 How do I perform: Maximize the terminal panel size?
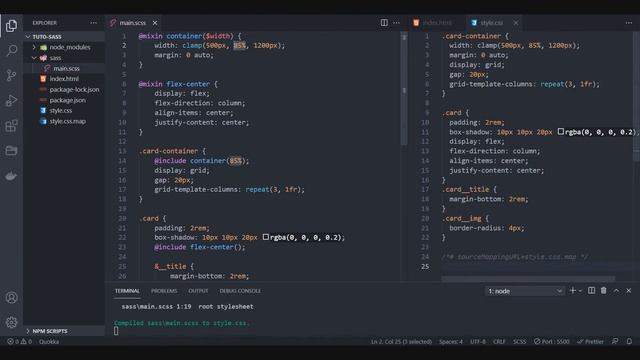pyautogui.click(x=616, y=291)
